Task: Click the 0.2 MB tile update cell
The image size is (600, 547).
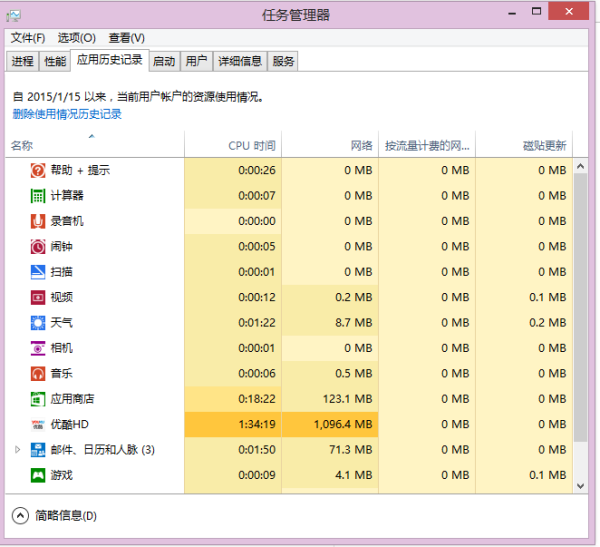Action: point(524,323)
